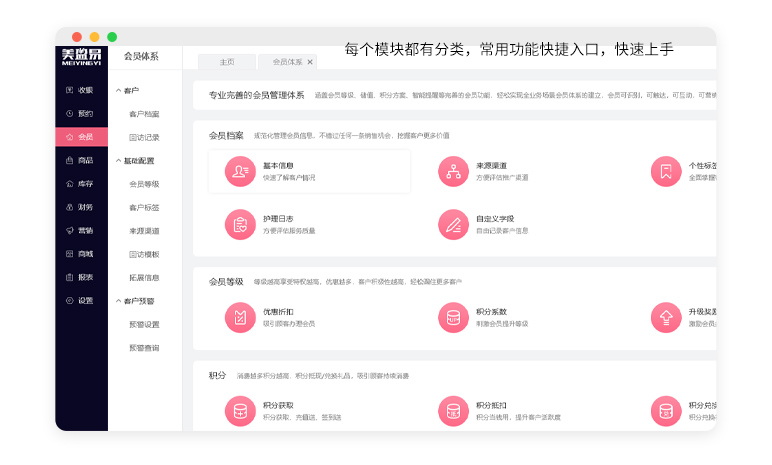This screenshot has width=772, height=465.
Task: Click the 积分抵扣 database icon
Action: pyautogui.click(x=453, y=411)
